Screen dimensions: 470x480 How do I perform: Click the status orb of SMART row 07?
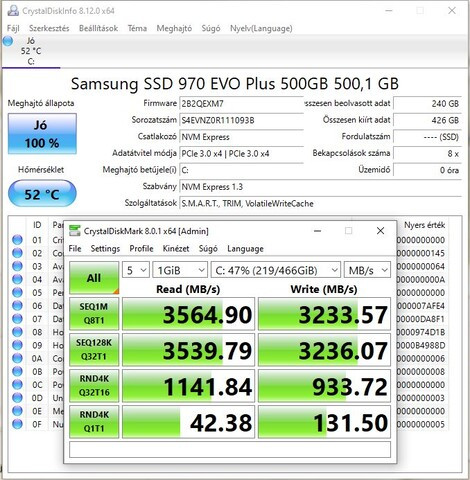pyautogui.click(x=17, y=319)
